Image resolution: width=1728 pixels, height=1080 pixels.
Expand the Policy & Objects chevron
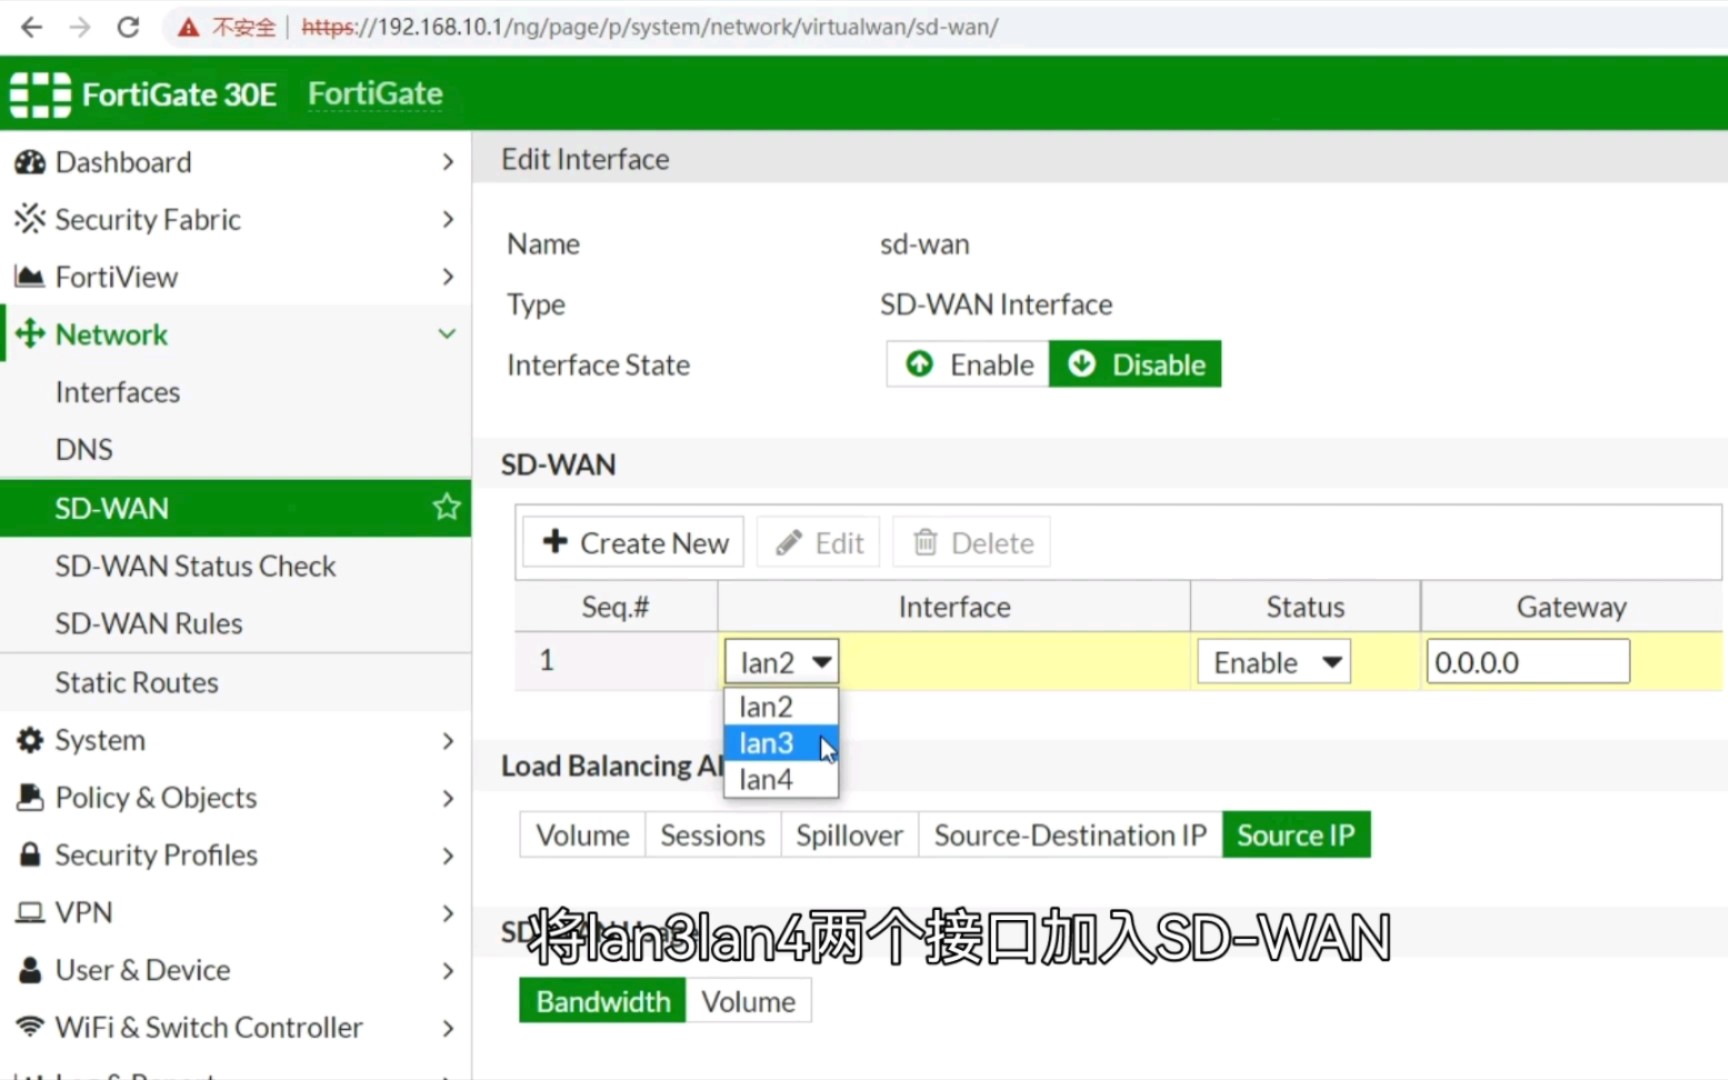click(x=447, y=798)
